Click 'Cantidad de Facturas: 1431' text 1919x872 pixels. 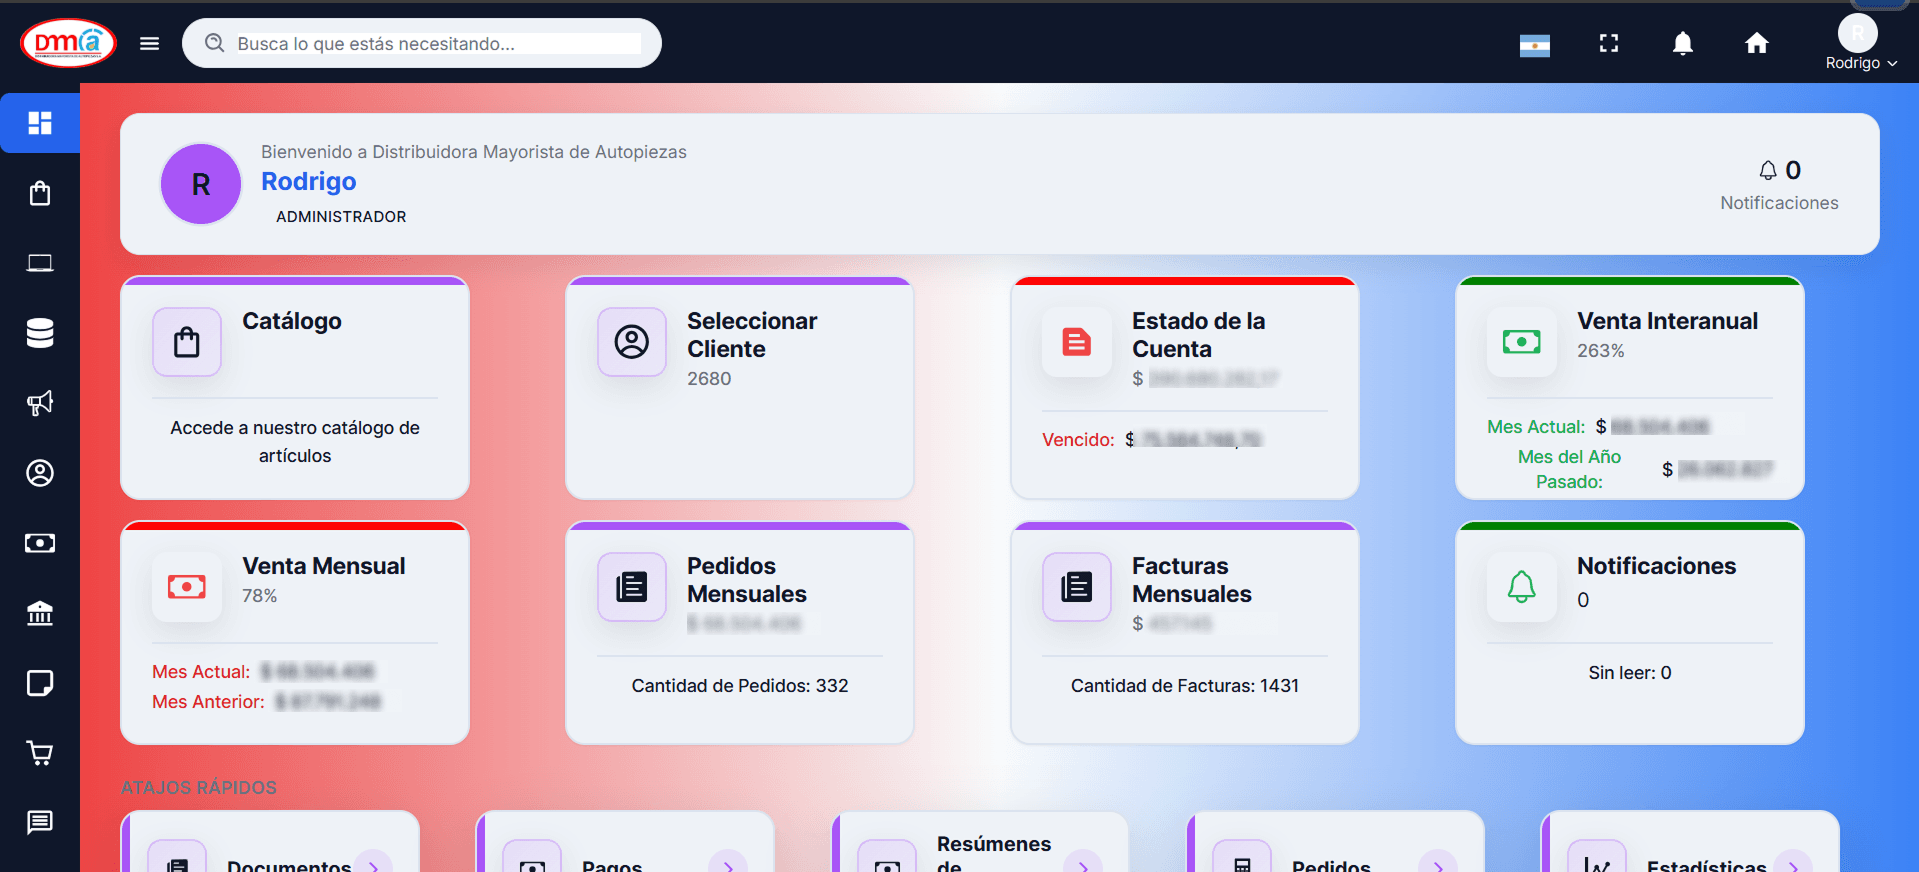pos(1185,686)
